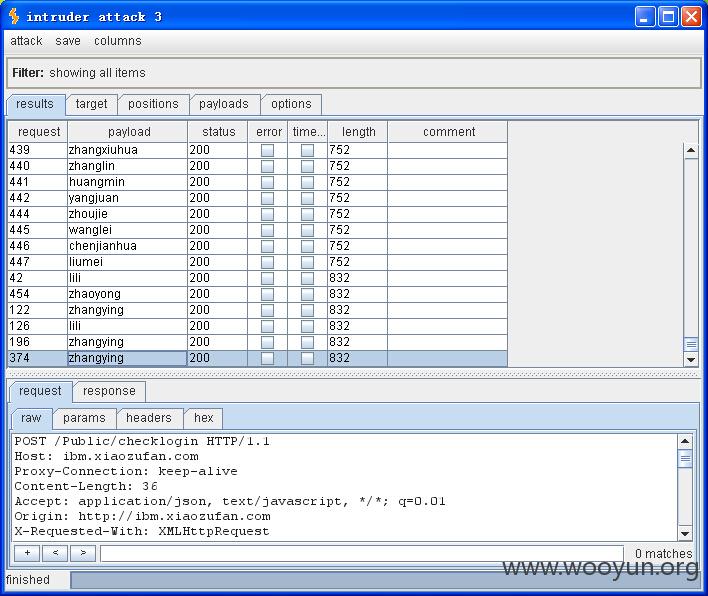
Task: Switch to the options tab
Action: pos(291,104)
